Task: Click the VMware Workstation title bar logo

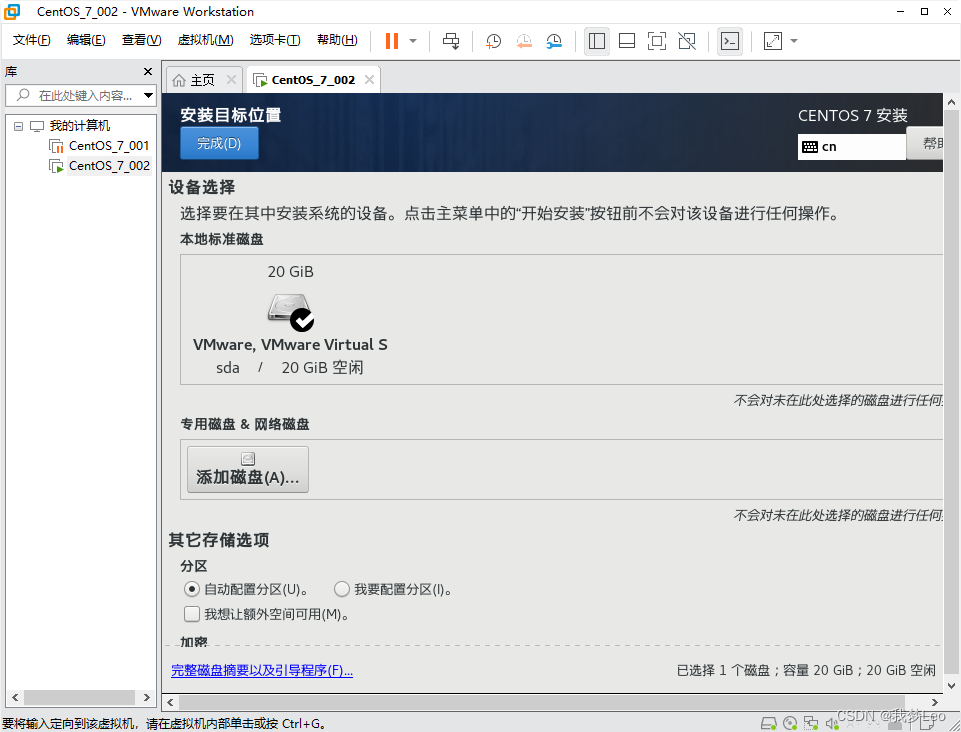Action: (12, 12)
